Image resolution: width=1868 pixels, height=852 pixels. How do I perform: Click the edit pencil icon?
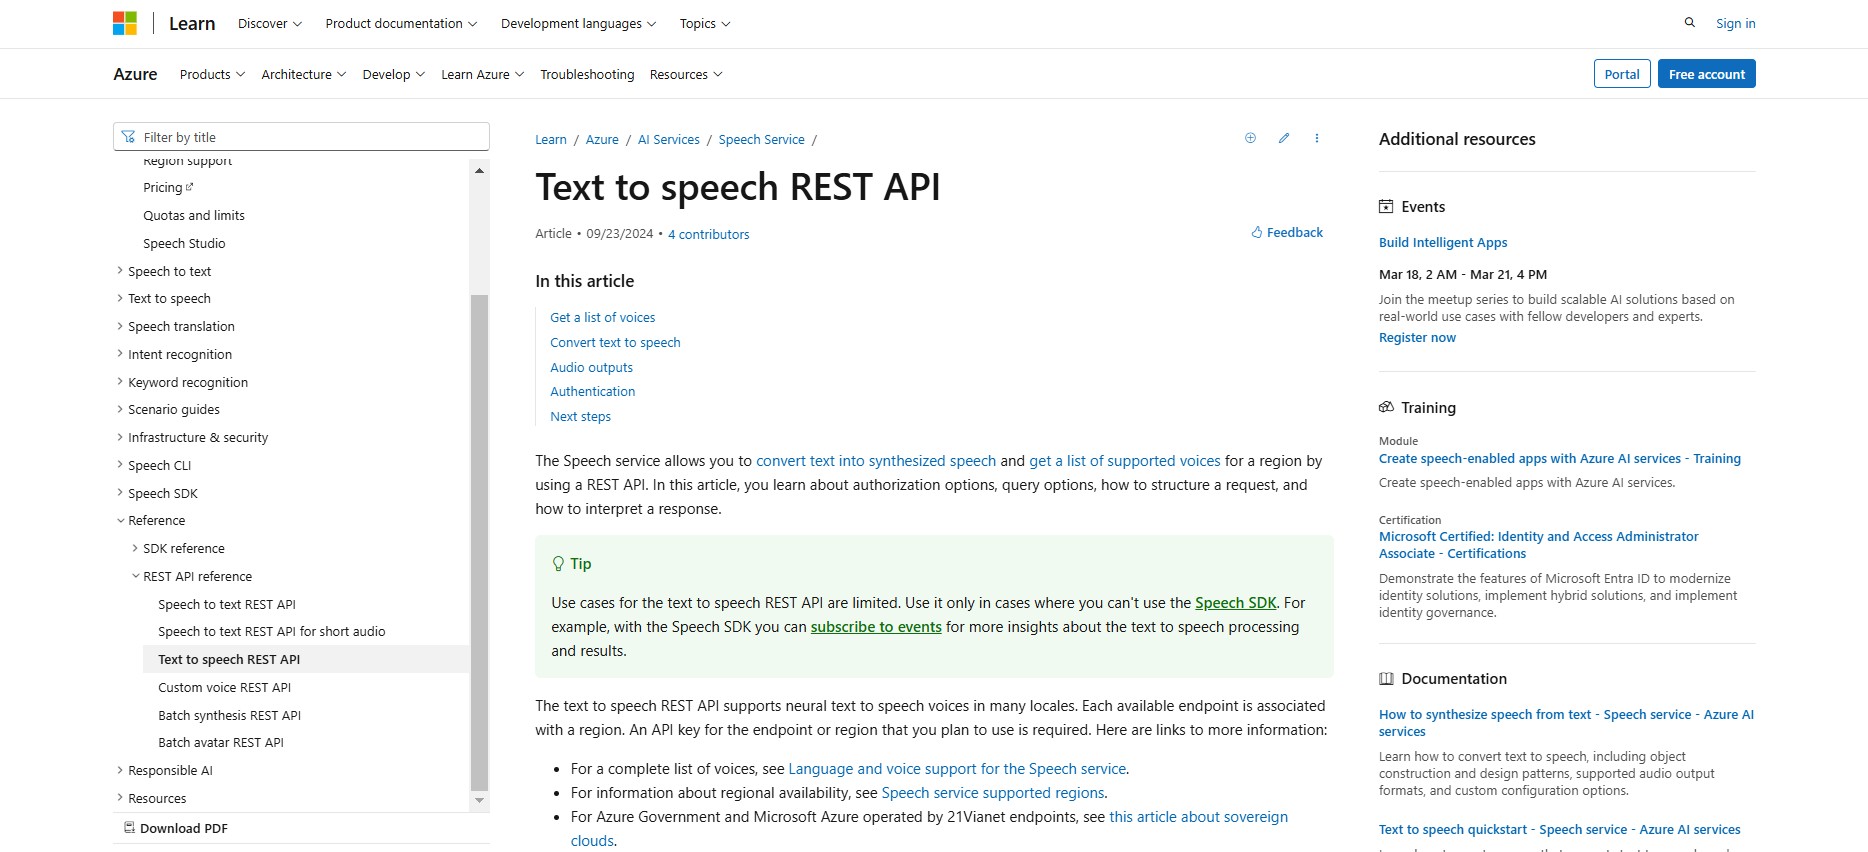coord(1284,138)
